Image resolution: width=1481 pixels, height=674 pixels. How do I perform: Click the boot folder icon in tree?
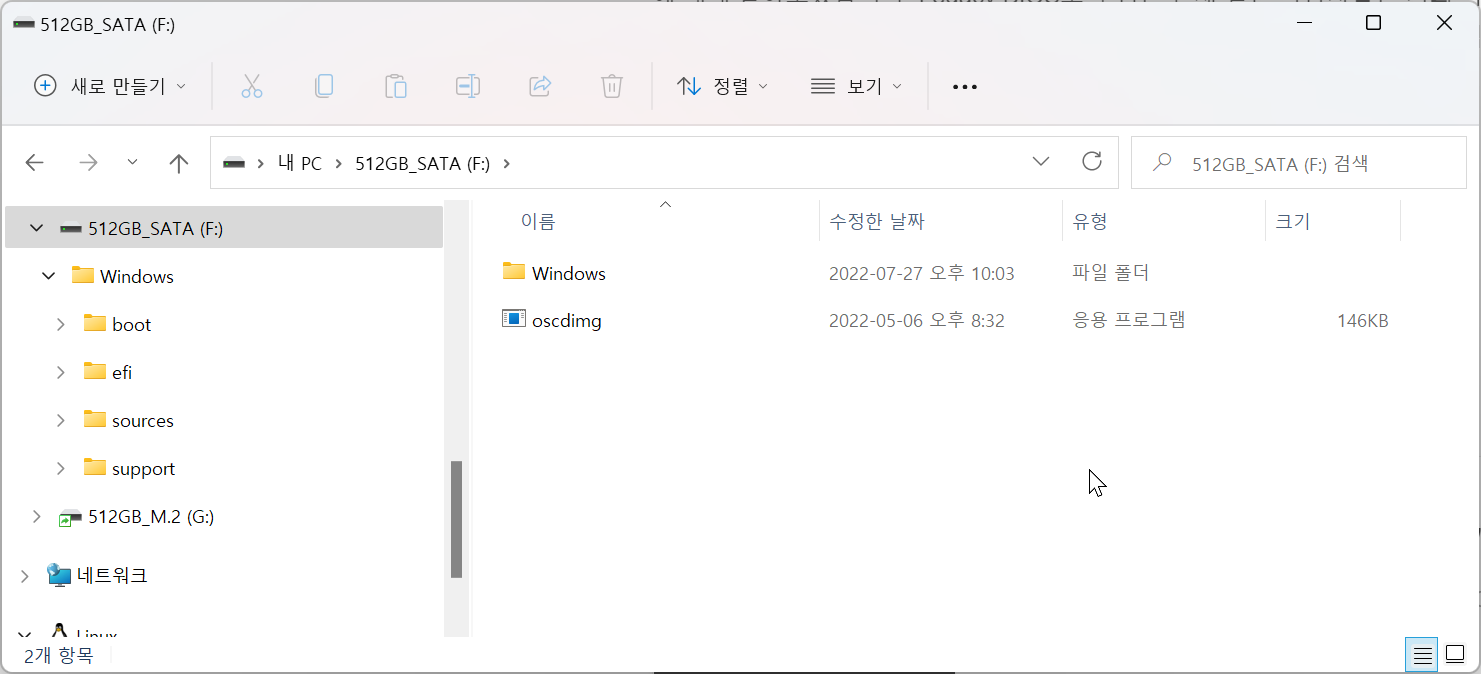coord(95,323)
